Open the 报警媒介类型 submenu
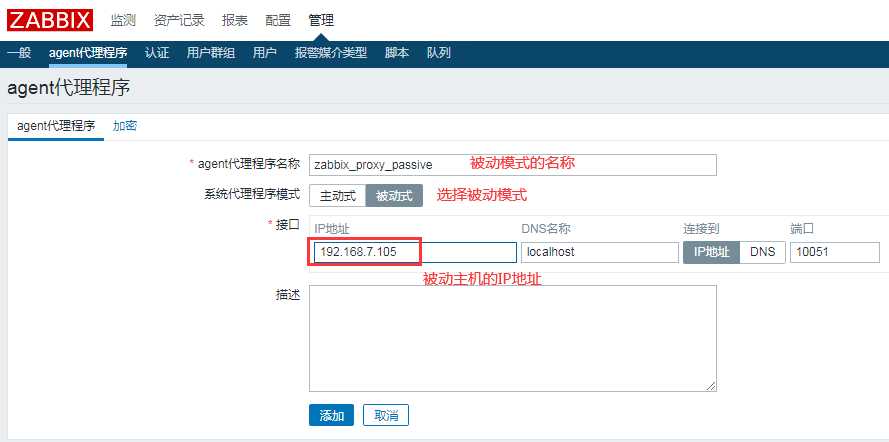The image size is (889, 442). [331, 53]
